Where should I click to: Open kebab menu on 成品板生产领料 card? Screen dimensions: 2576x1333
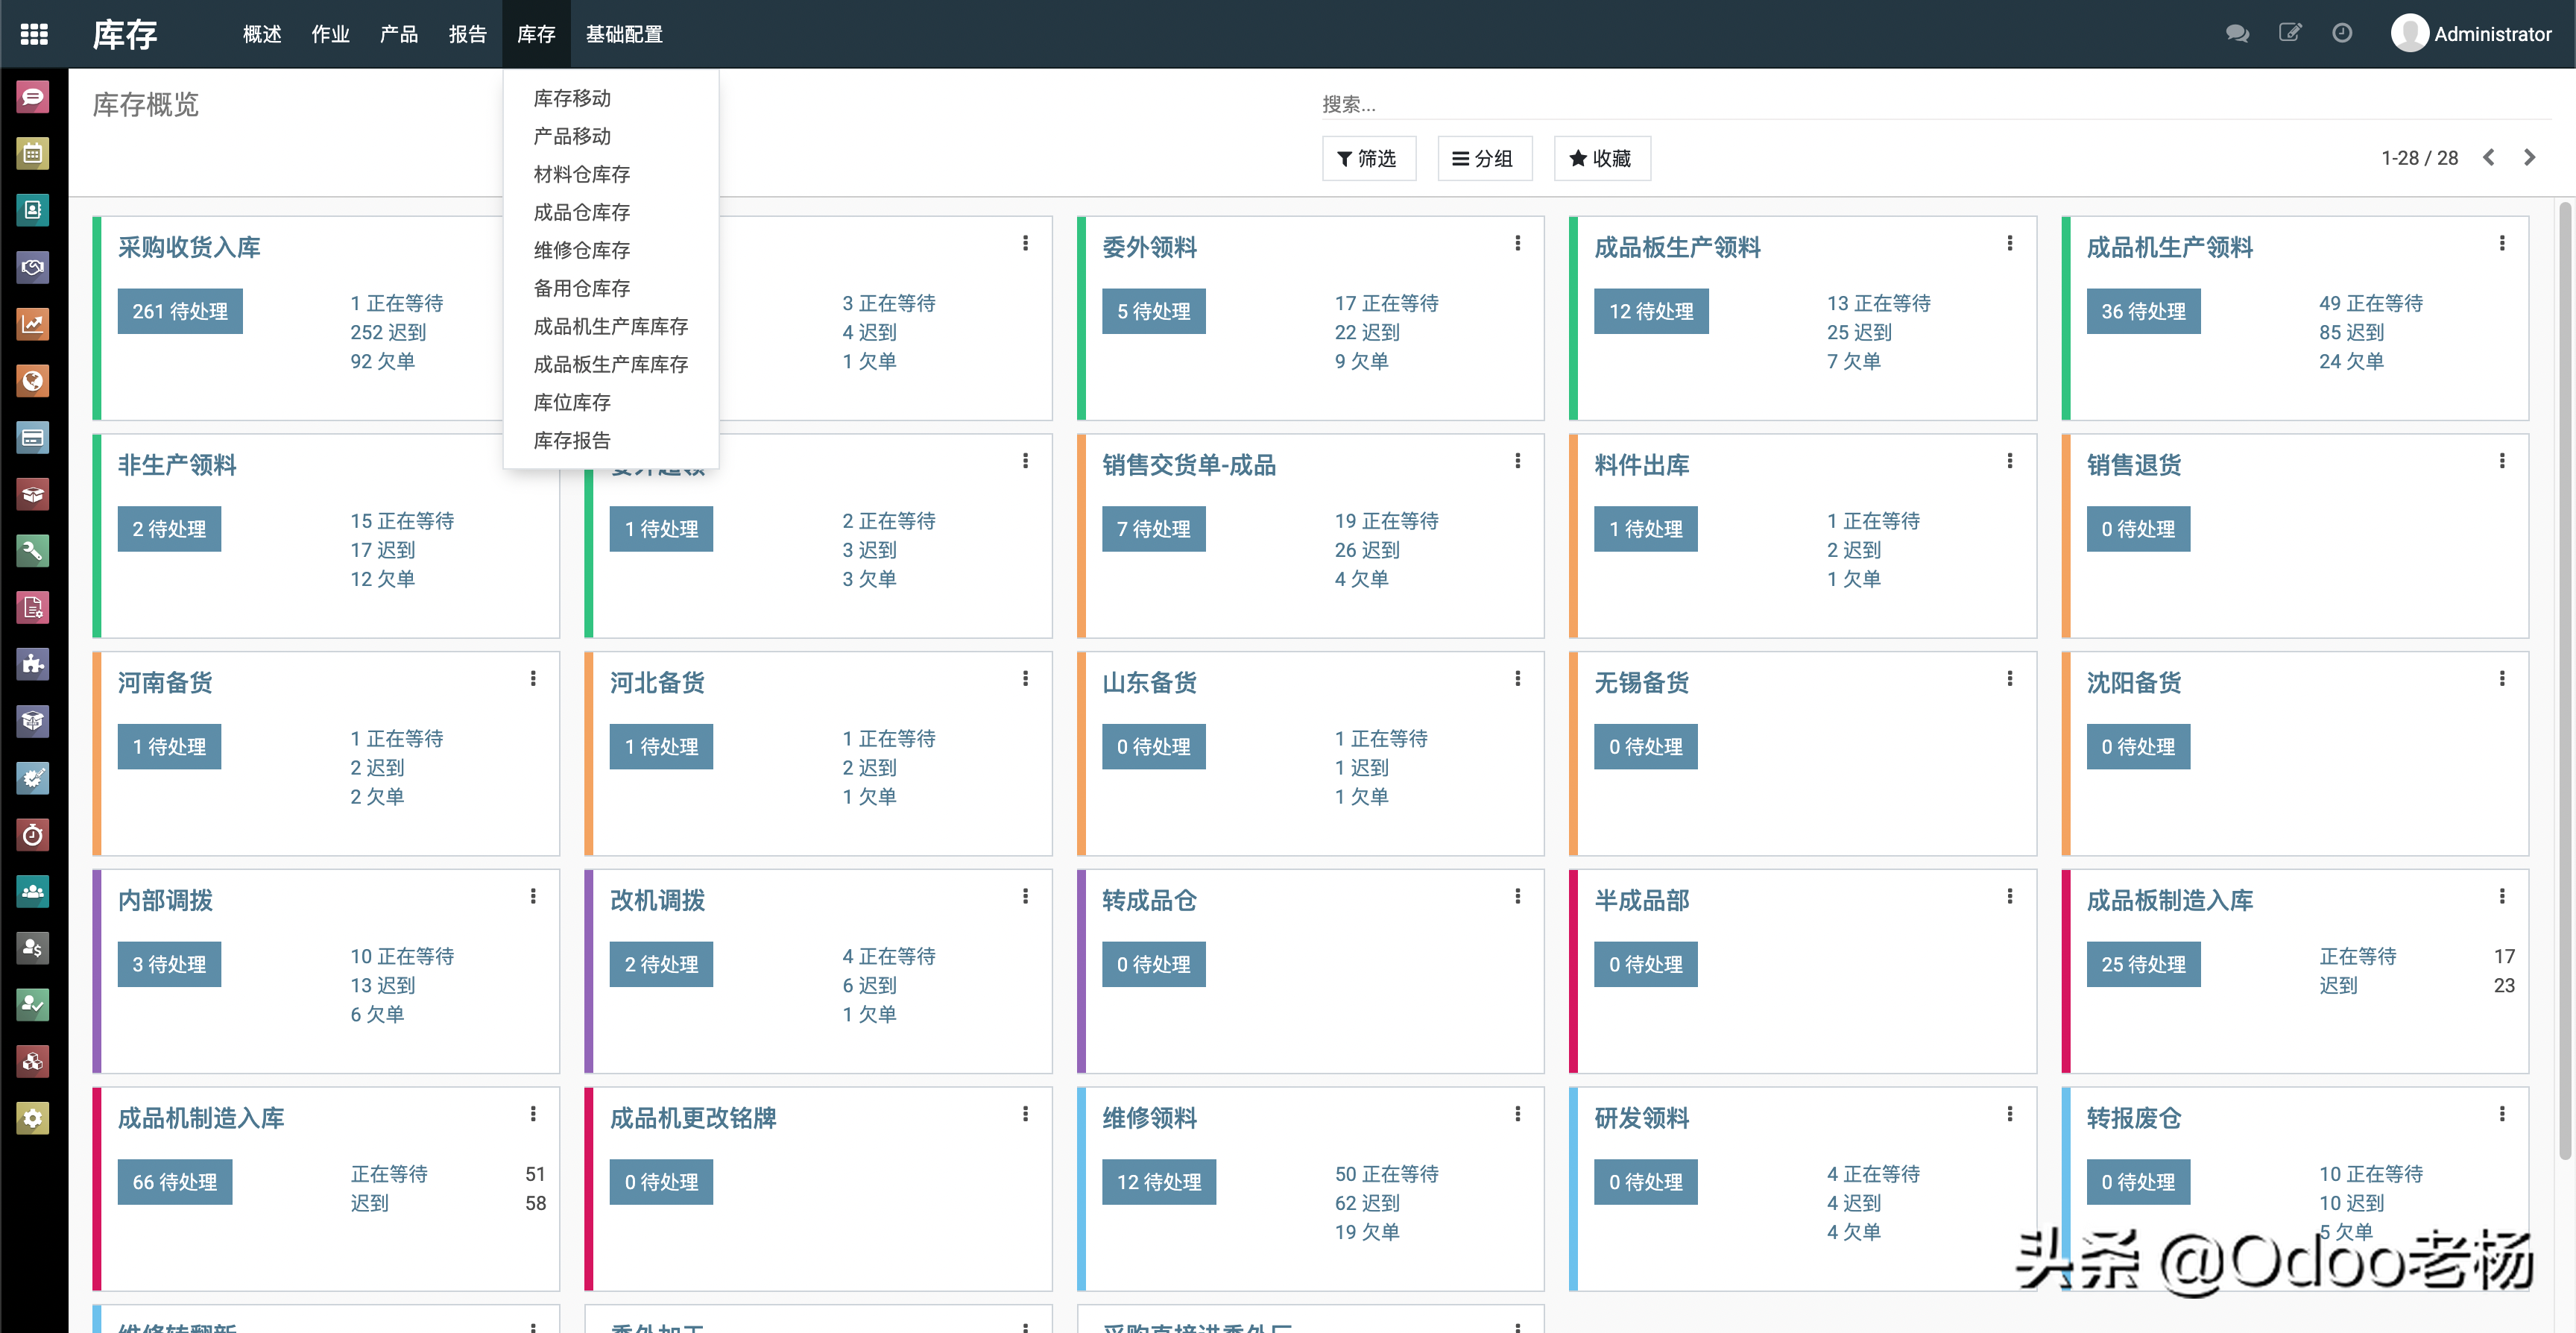coord(2009,243)
